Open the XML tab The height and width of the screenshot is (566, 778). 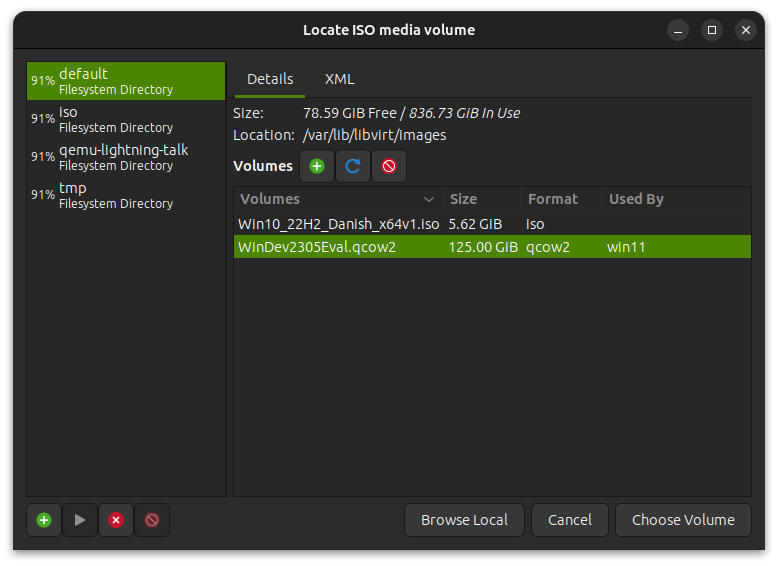339,79
